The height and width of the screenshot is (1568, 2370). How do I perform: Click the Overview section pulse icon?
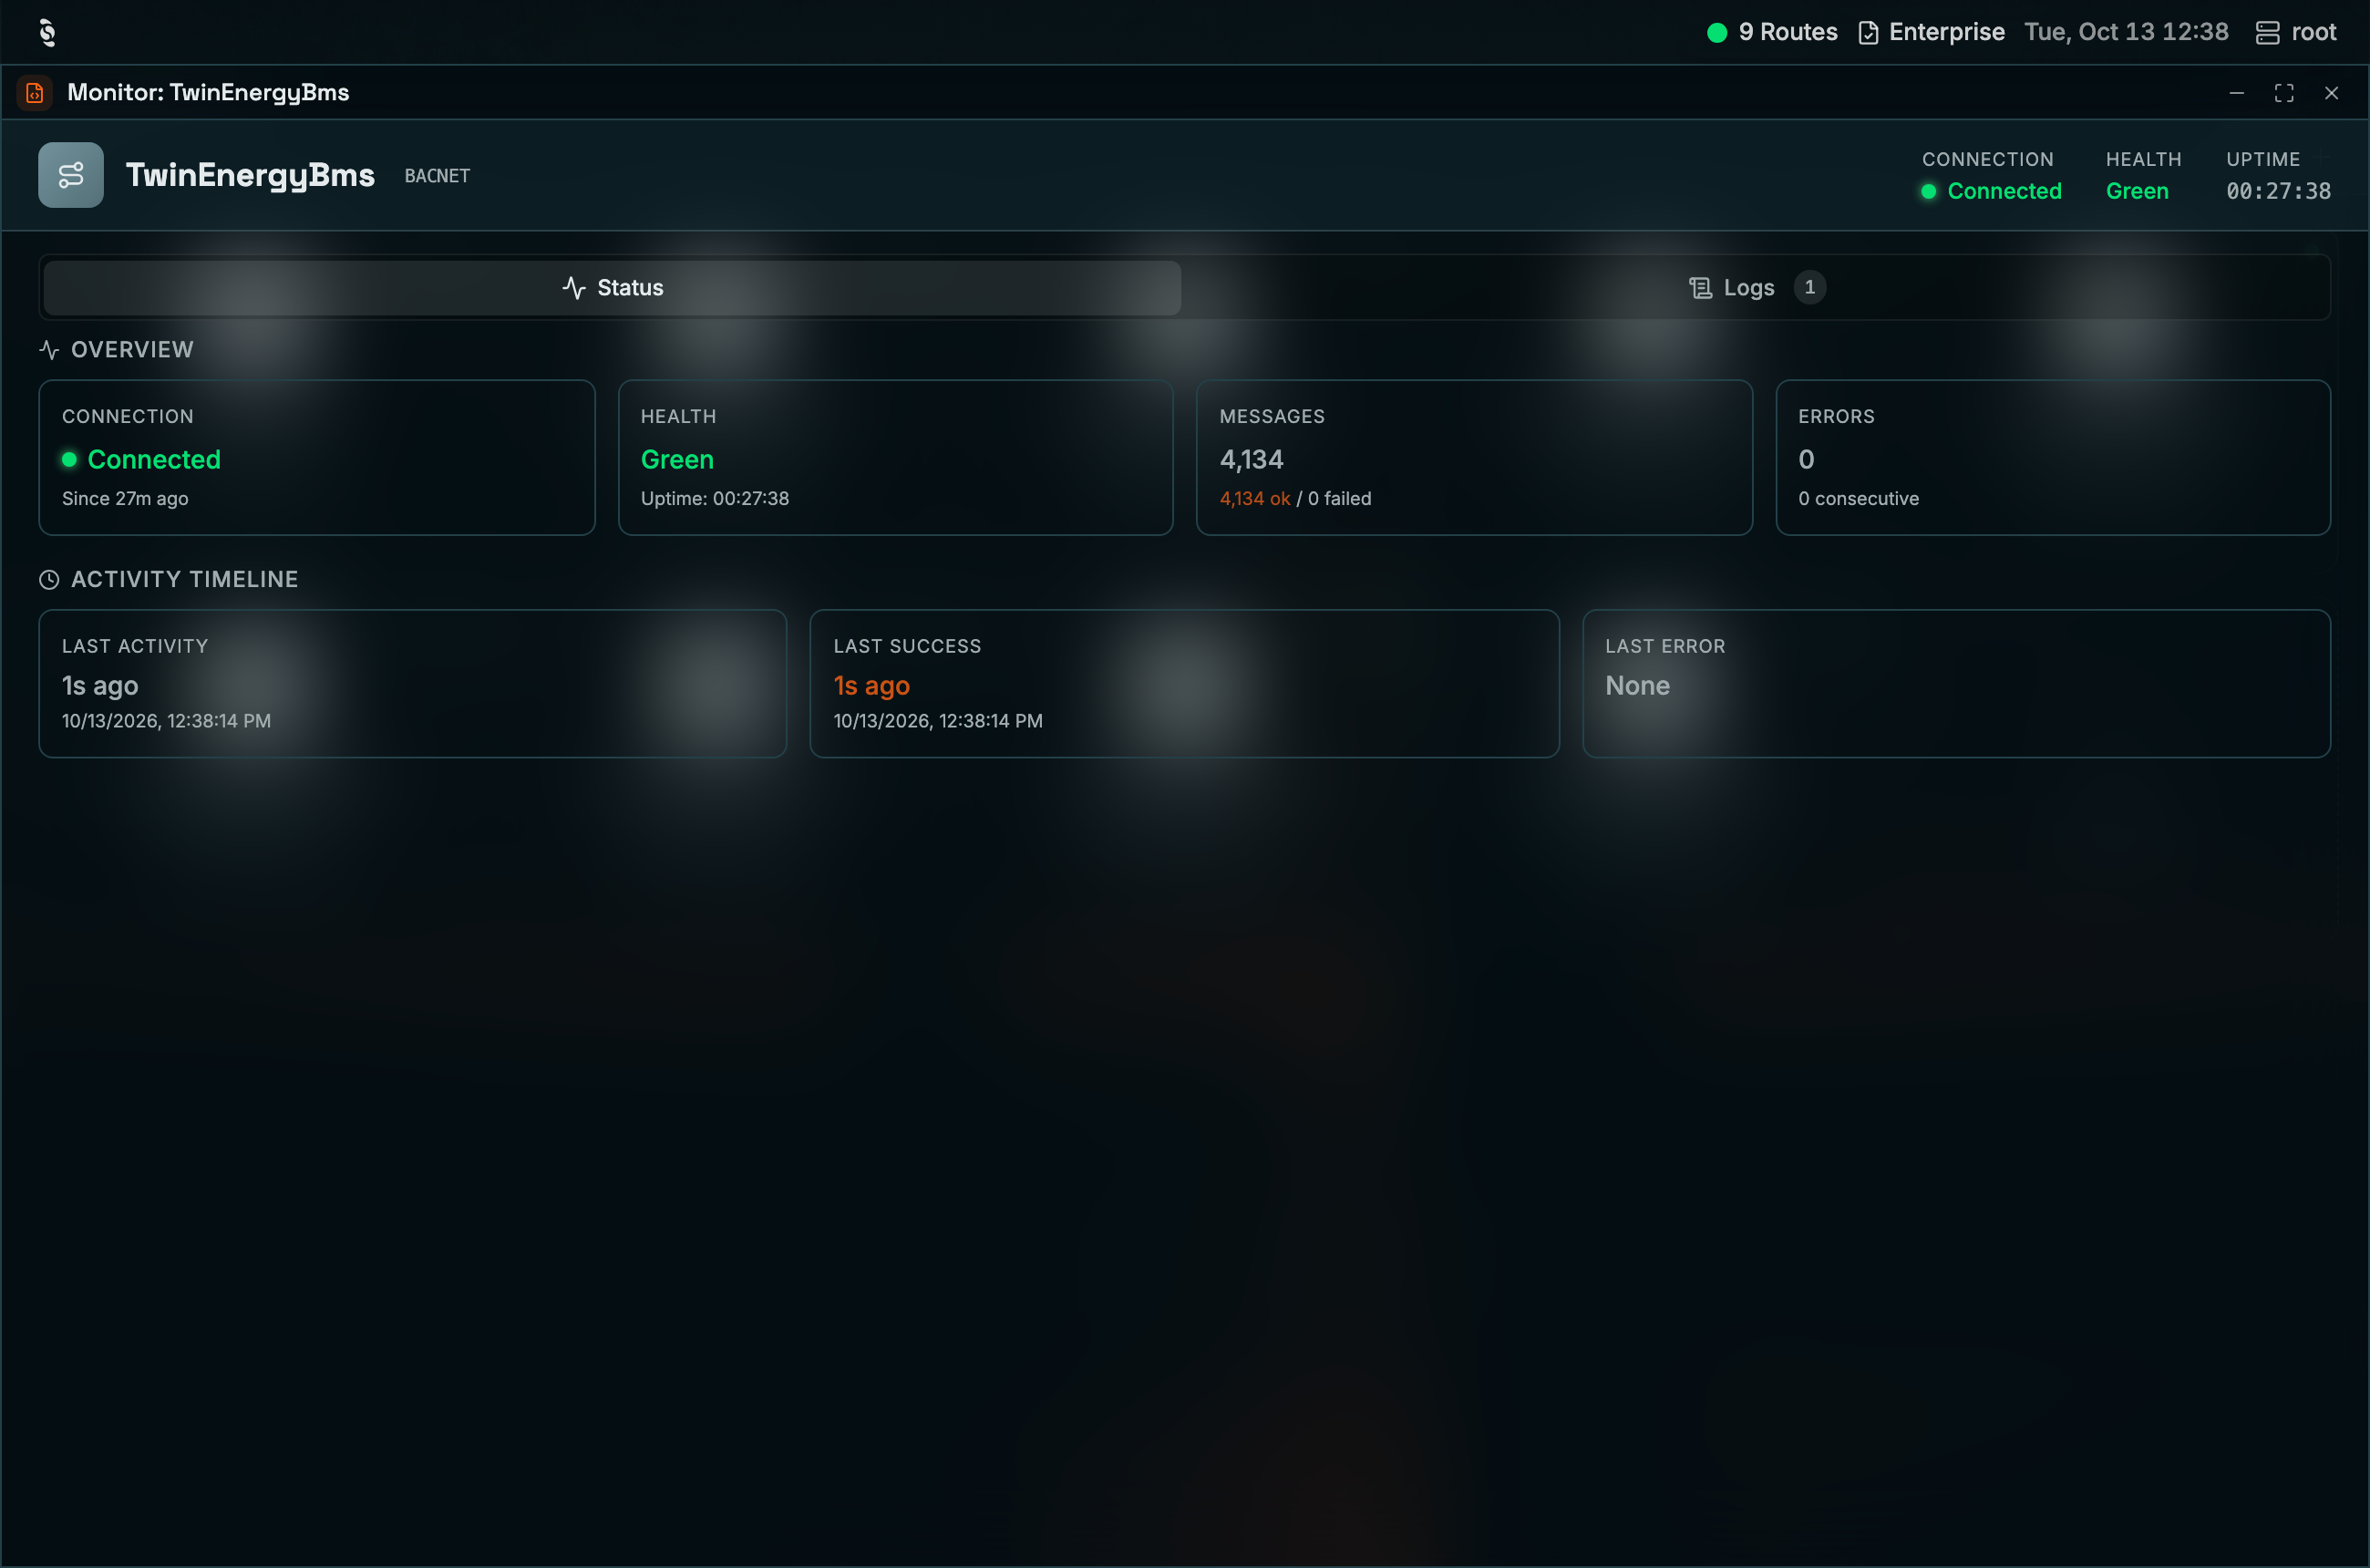(49, 350)
